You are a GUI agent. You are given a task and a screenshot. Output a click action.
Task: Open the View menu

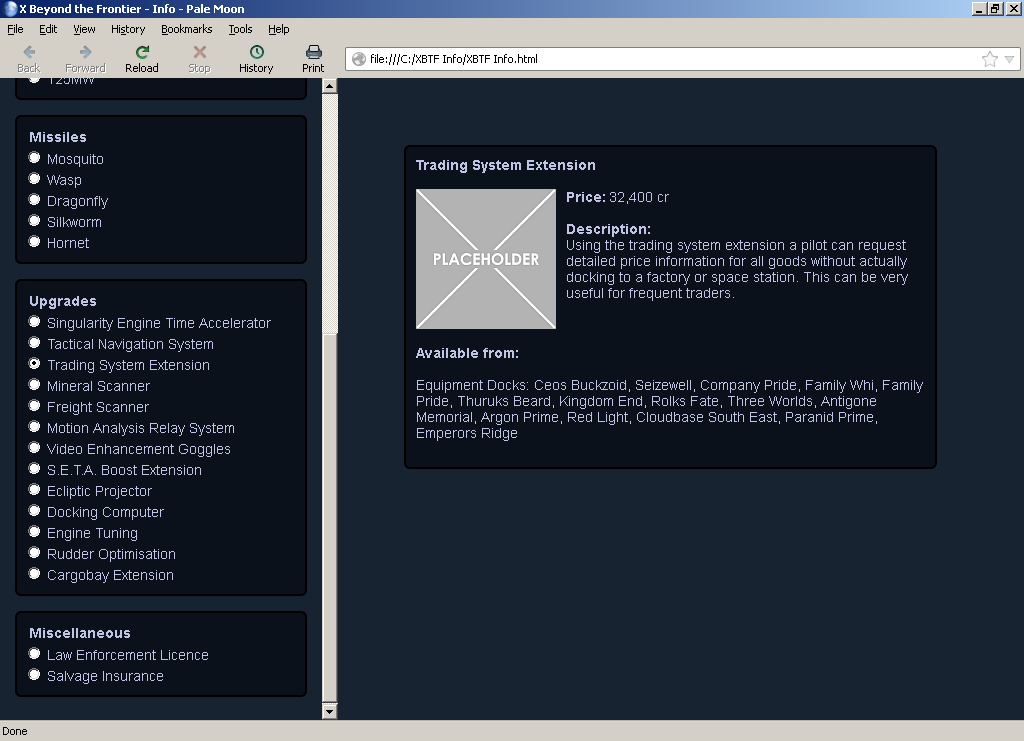pos(84,29)
